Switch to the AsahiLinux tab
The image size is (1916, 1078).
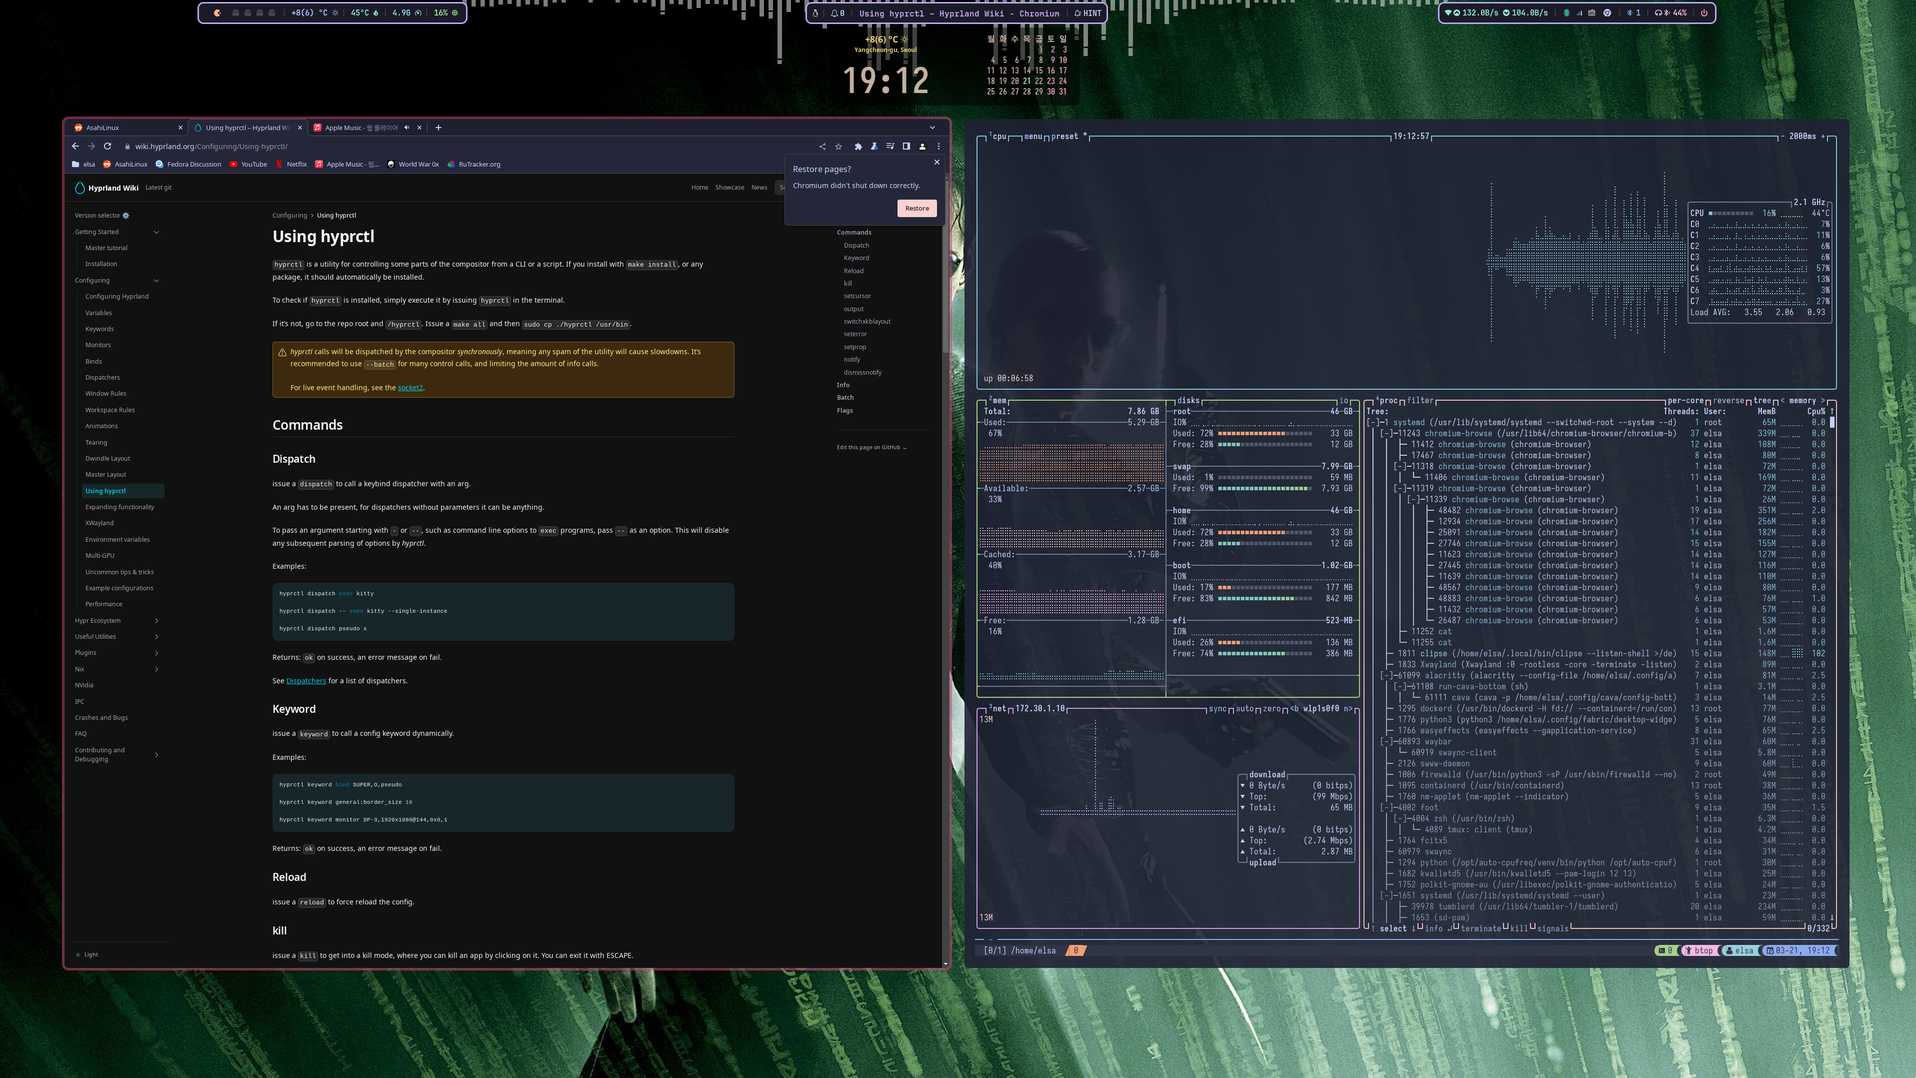(127, 127)
